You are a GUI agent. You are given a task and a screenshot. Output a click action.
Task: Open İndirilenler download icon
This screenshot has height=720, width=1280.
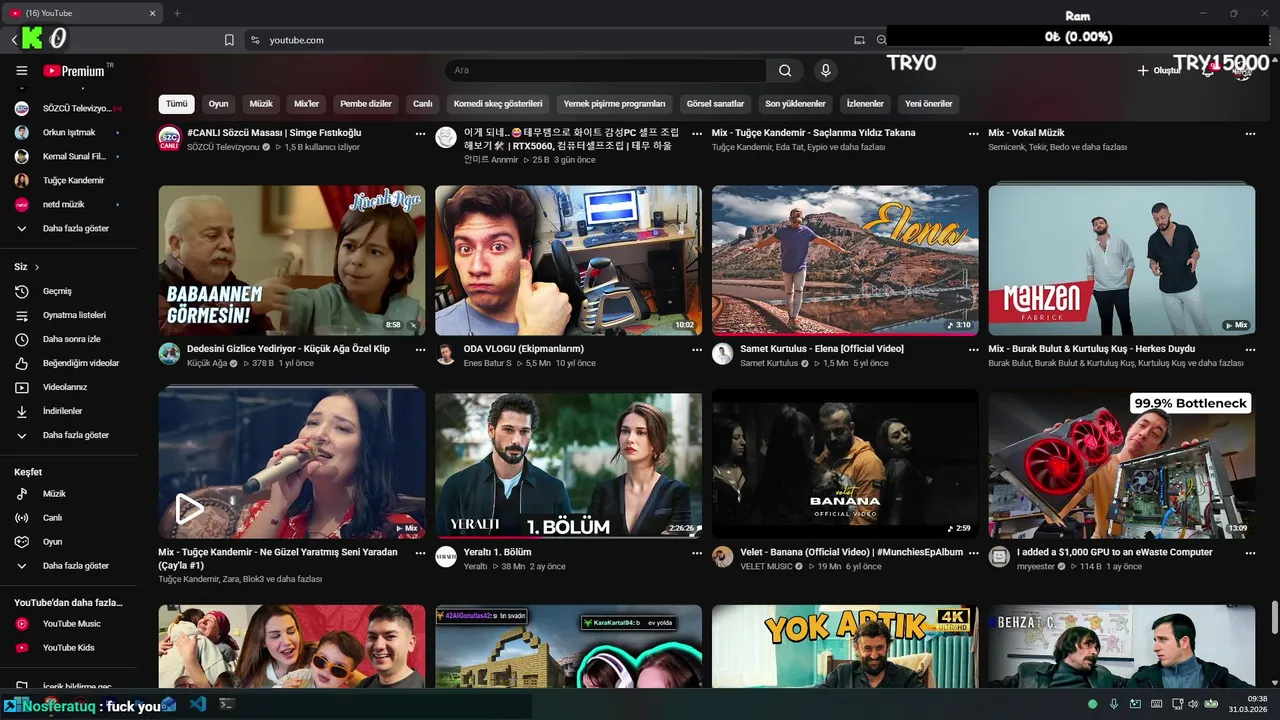pyautogui.click(x=21, y=411)
